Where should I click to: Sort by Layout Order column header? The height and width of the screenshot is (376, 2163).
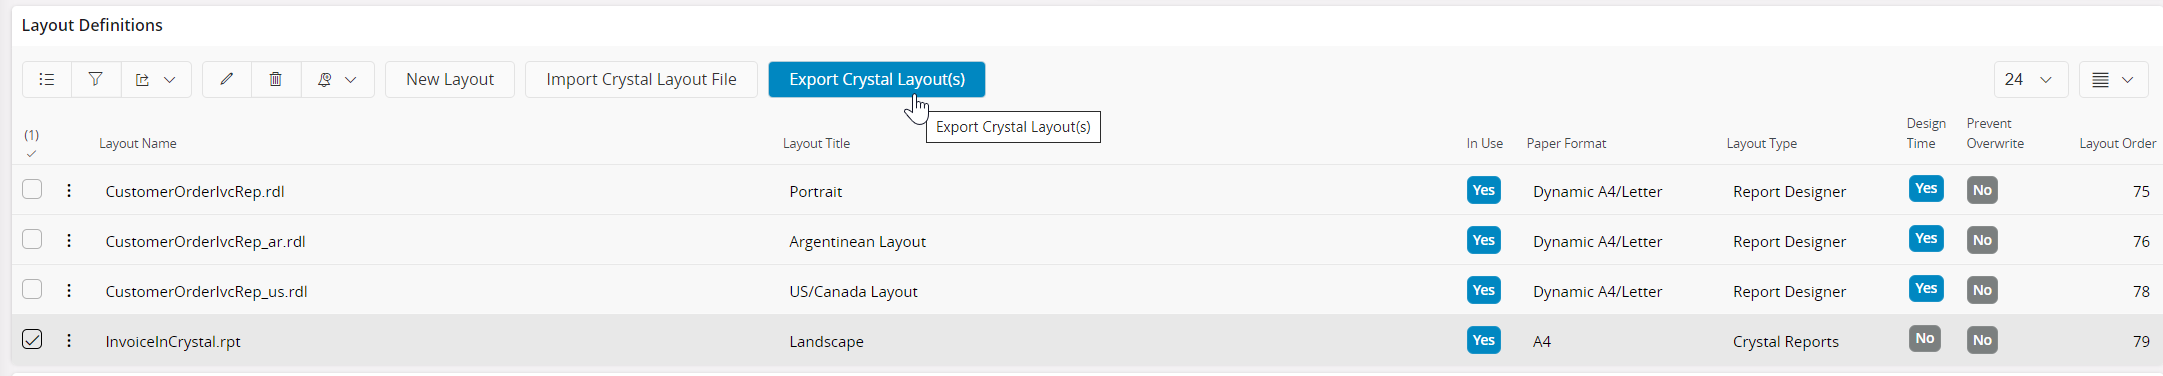click(2118, 143)
